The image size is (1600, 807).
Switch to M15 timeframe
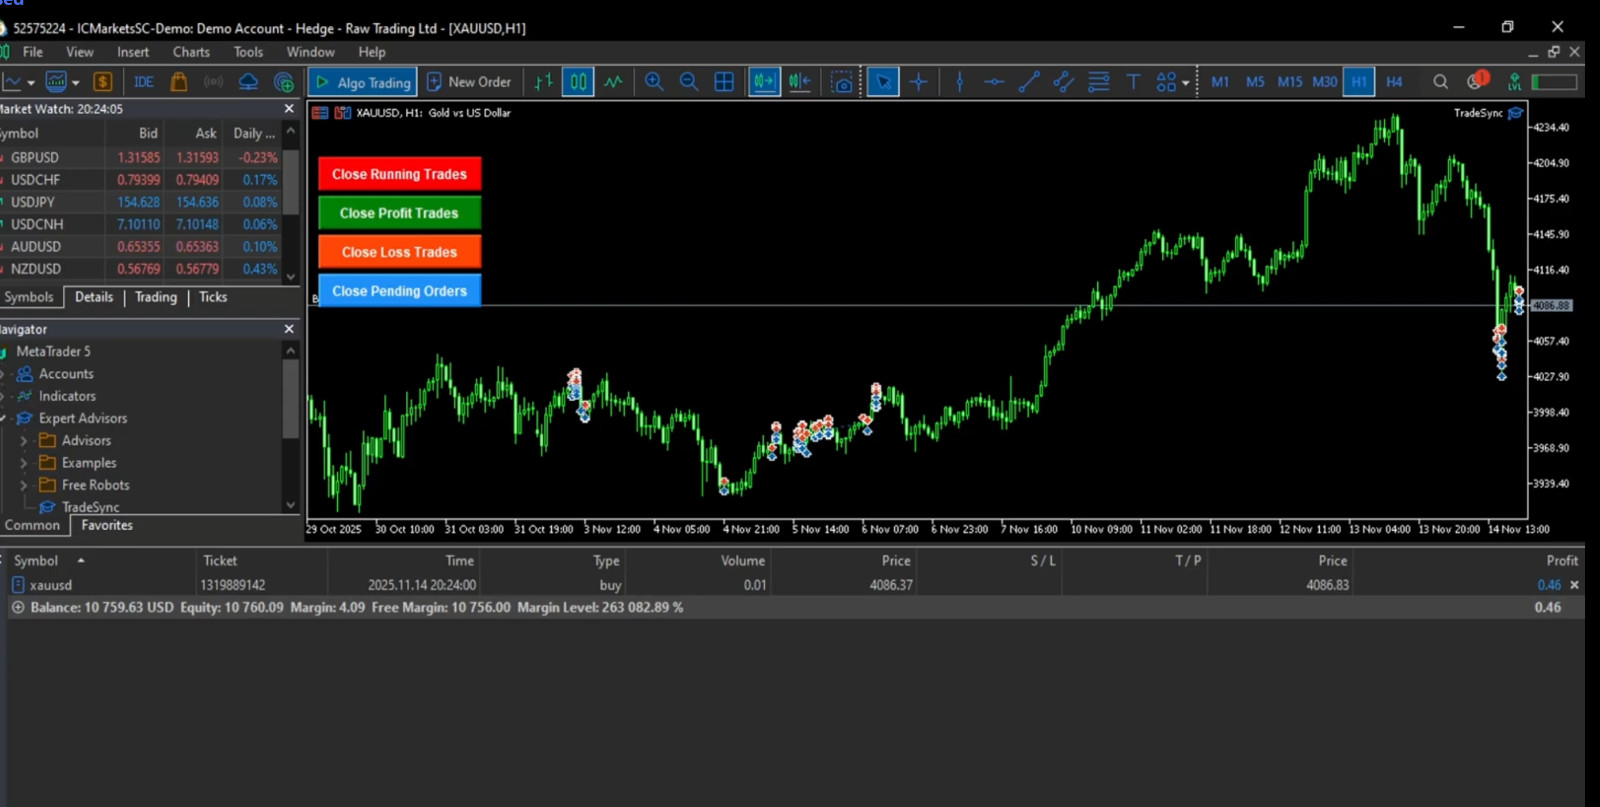(1290, 82)
